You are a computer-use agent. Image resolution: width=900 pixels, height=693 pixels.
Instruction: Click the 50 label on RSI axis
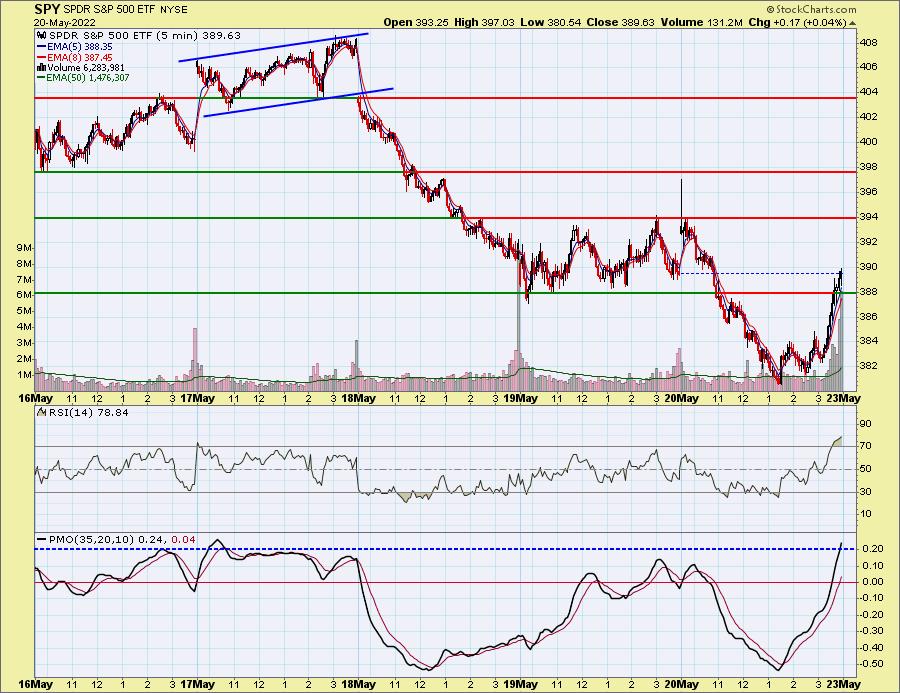click(866, 469)
